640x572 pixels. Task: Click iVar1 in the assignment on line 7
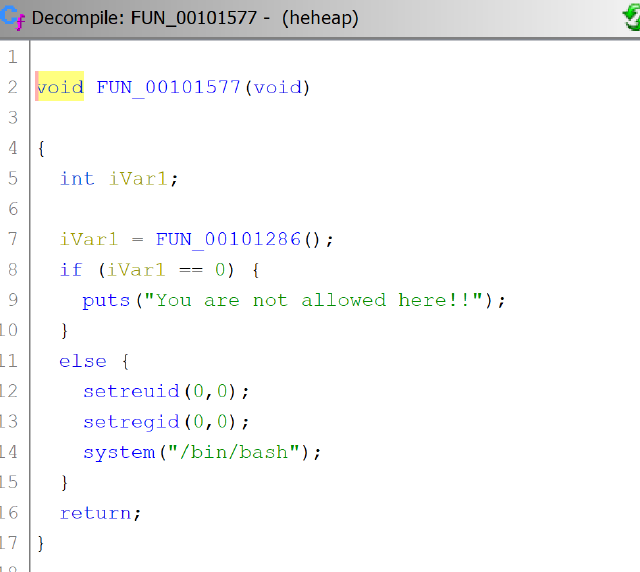pyautogui.click(x=89, y=239)
